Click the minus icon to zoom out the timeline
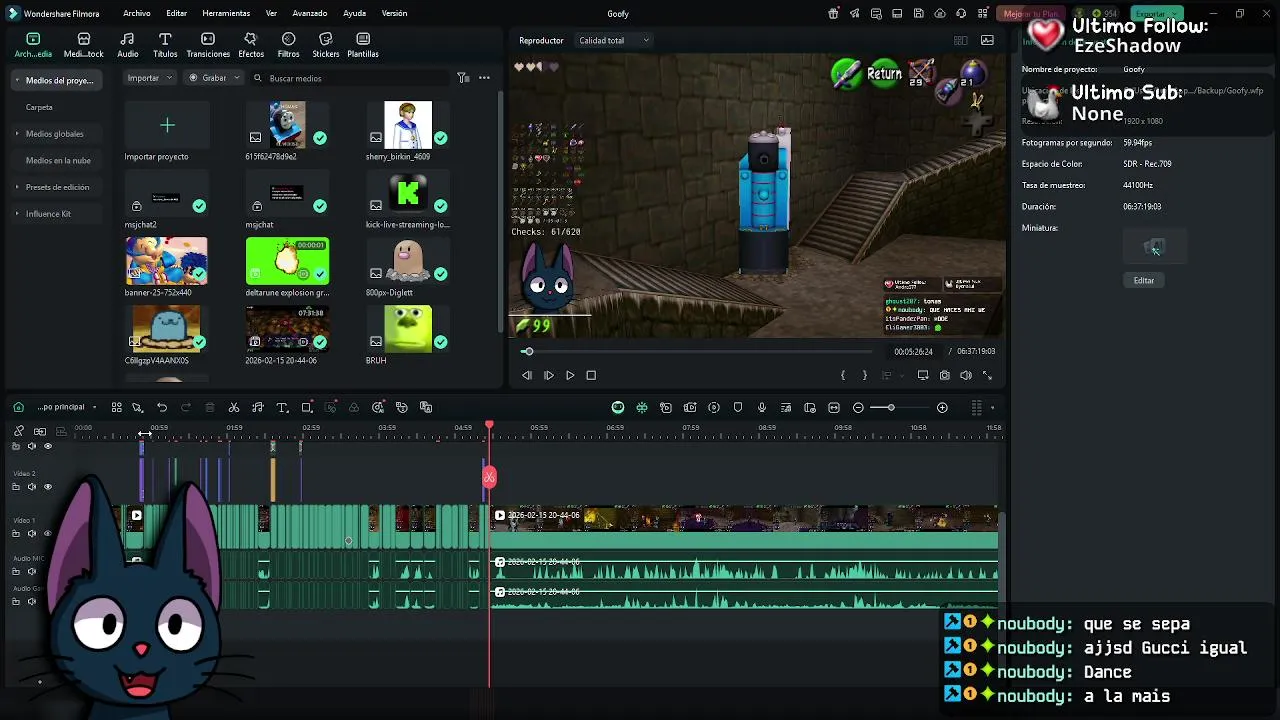Viewport: 1280px width, 720px height. (858, 407)
